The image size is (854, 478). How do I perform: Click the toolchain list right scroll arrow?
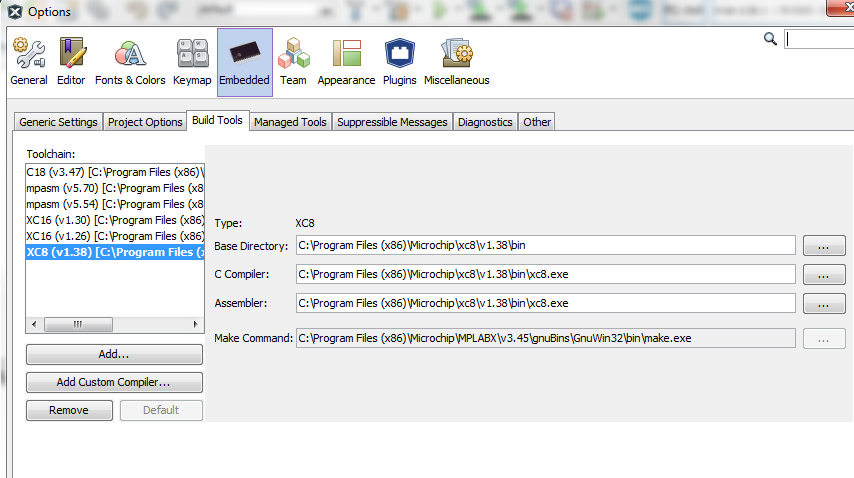[x=196, y=324]
